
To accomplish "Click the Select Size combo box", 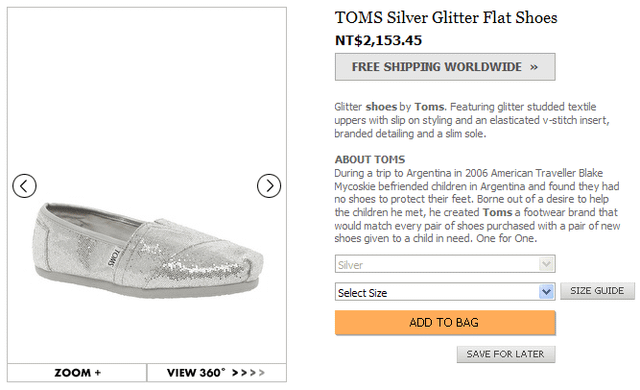I will (445, 292).
